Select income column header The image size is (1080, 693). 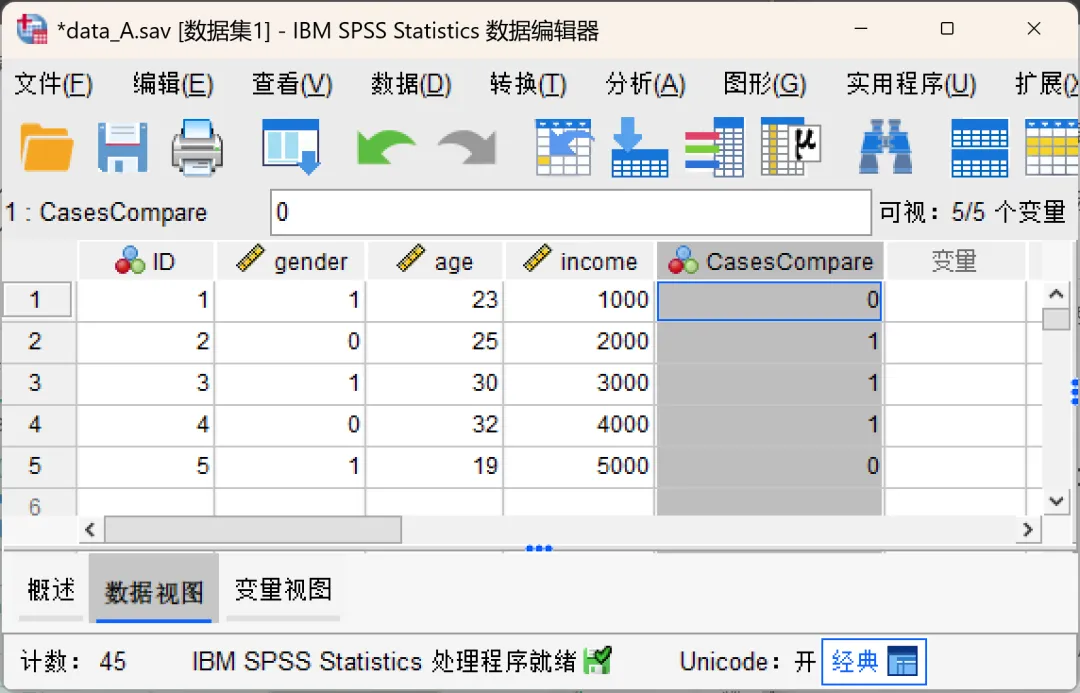[580, 261]
